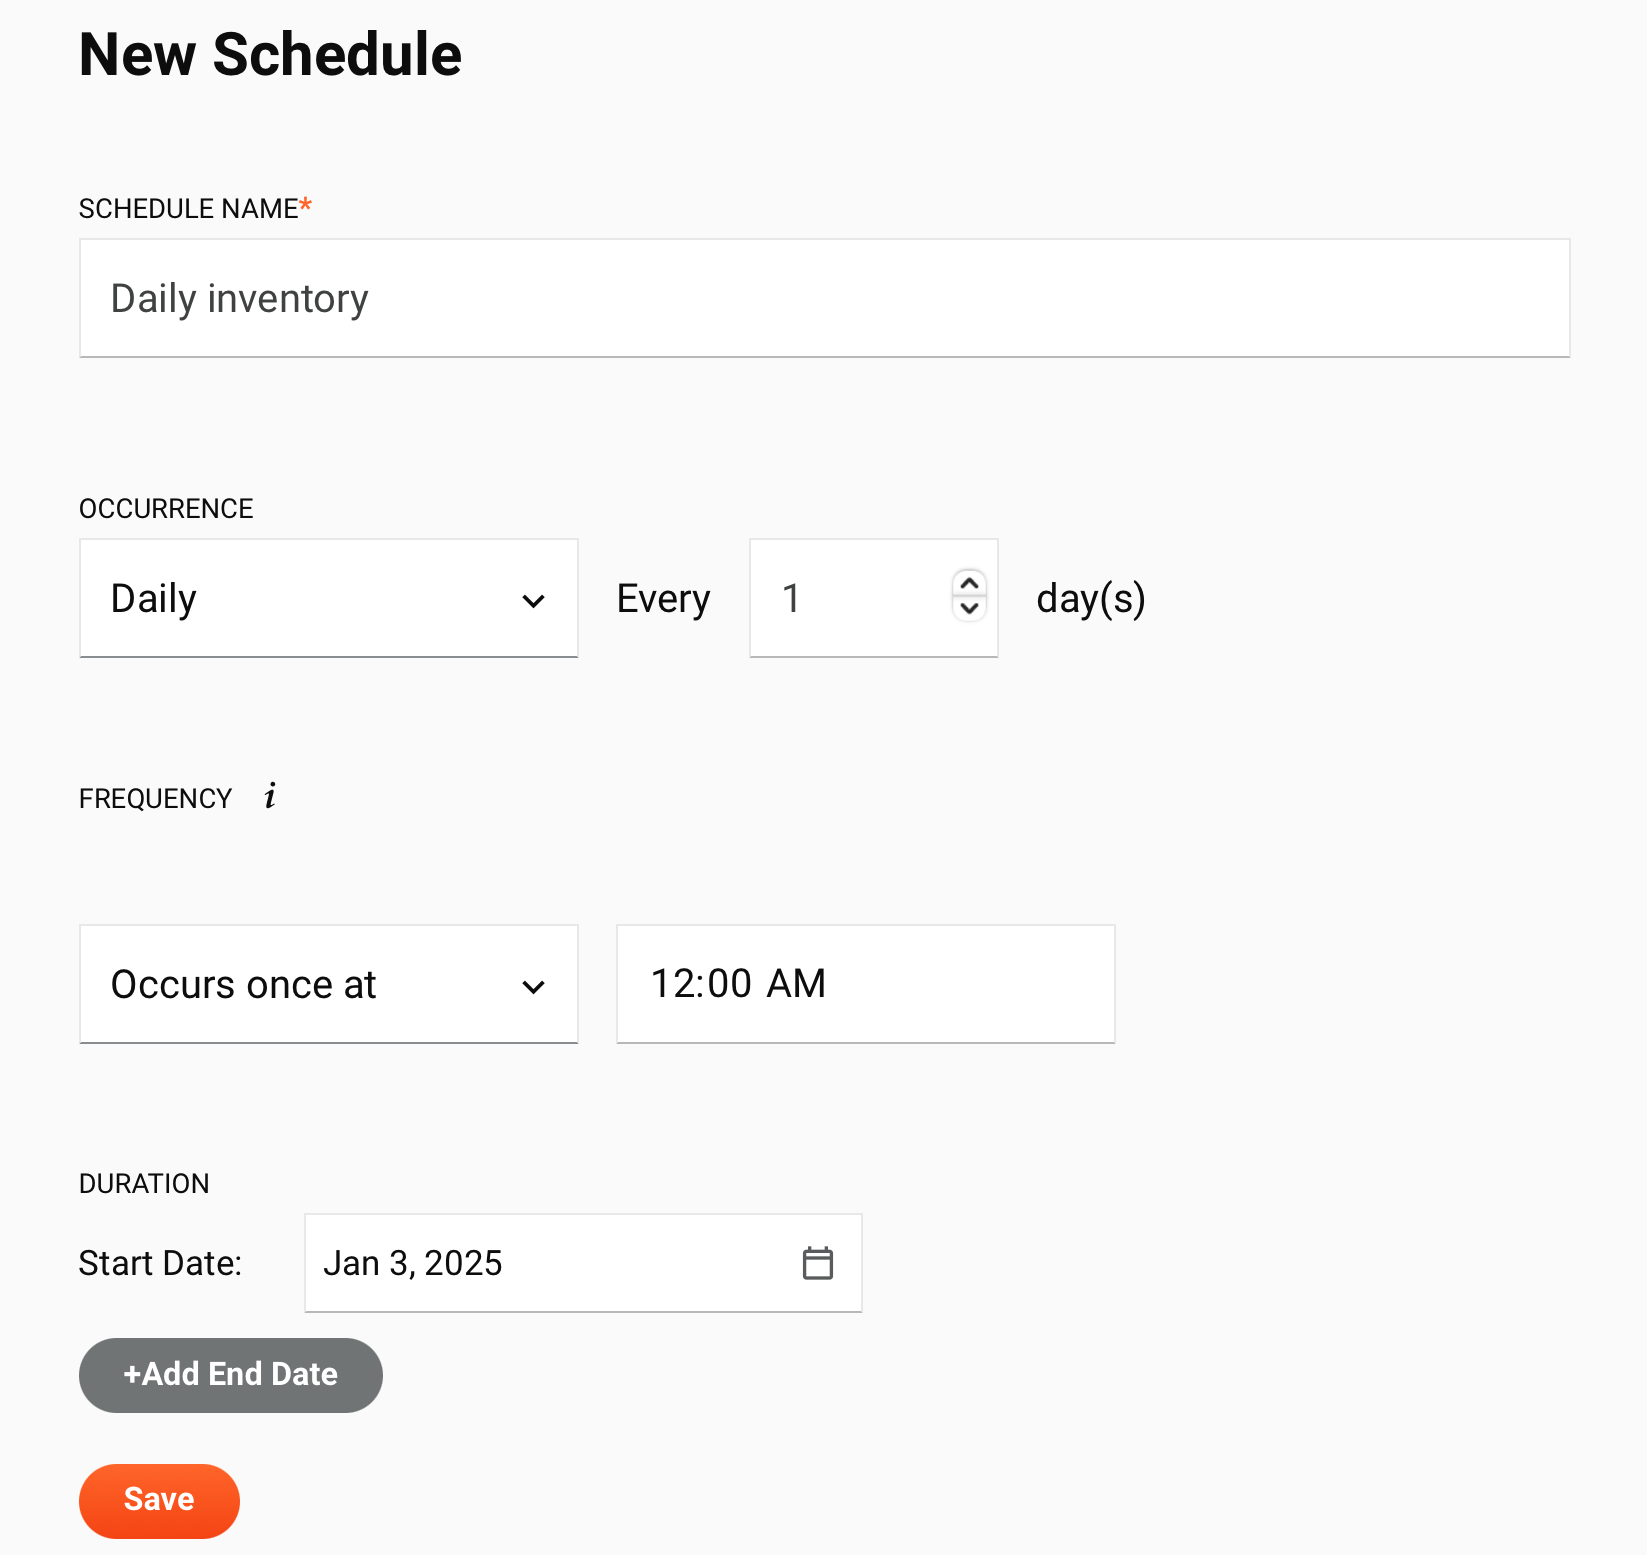The width and height of the screenshot is (1647, 1555).
Task: Click the chevron on the Daily selector
Action: 534,598
